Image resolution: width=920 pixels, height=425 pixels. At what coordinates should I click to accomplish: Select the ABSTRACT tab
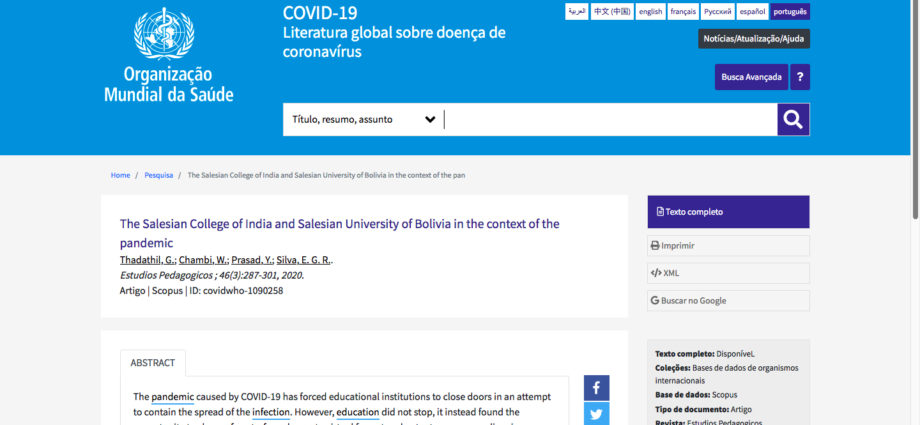click(153, 363)
